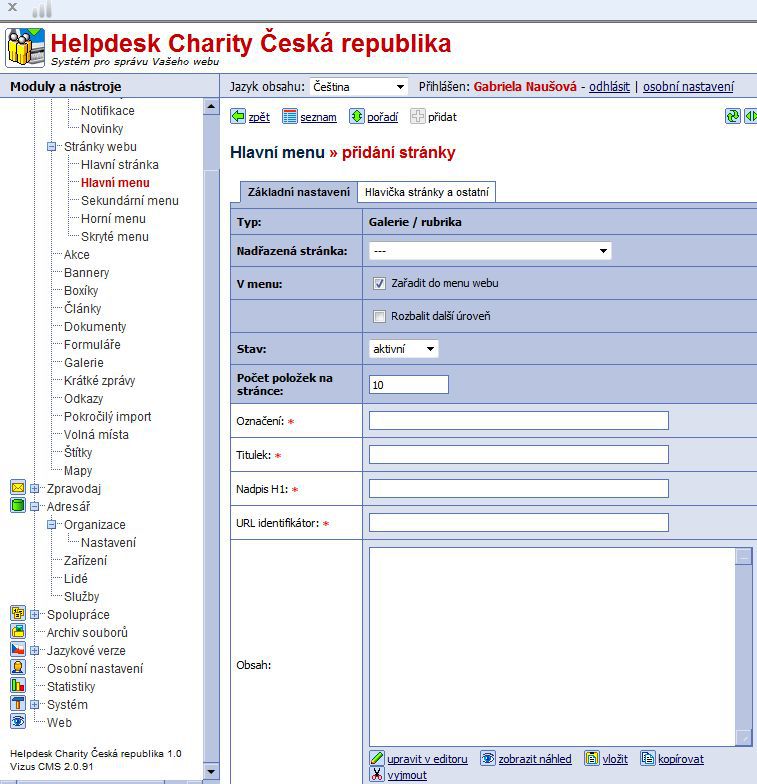Expand the Systém tree node

pyautogui.click(x=34, y=704)
